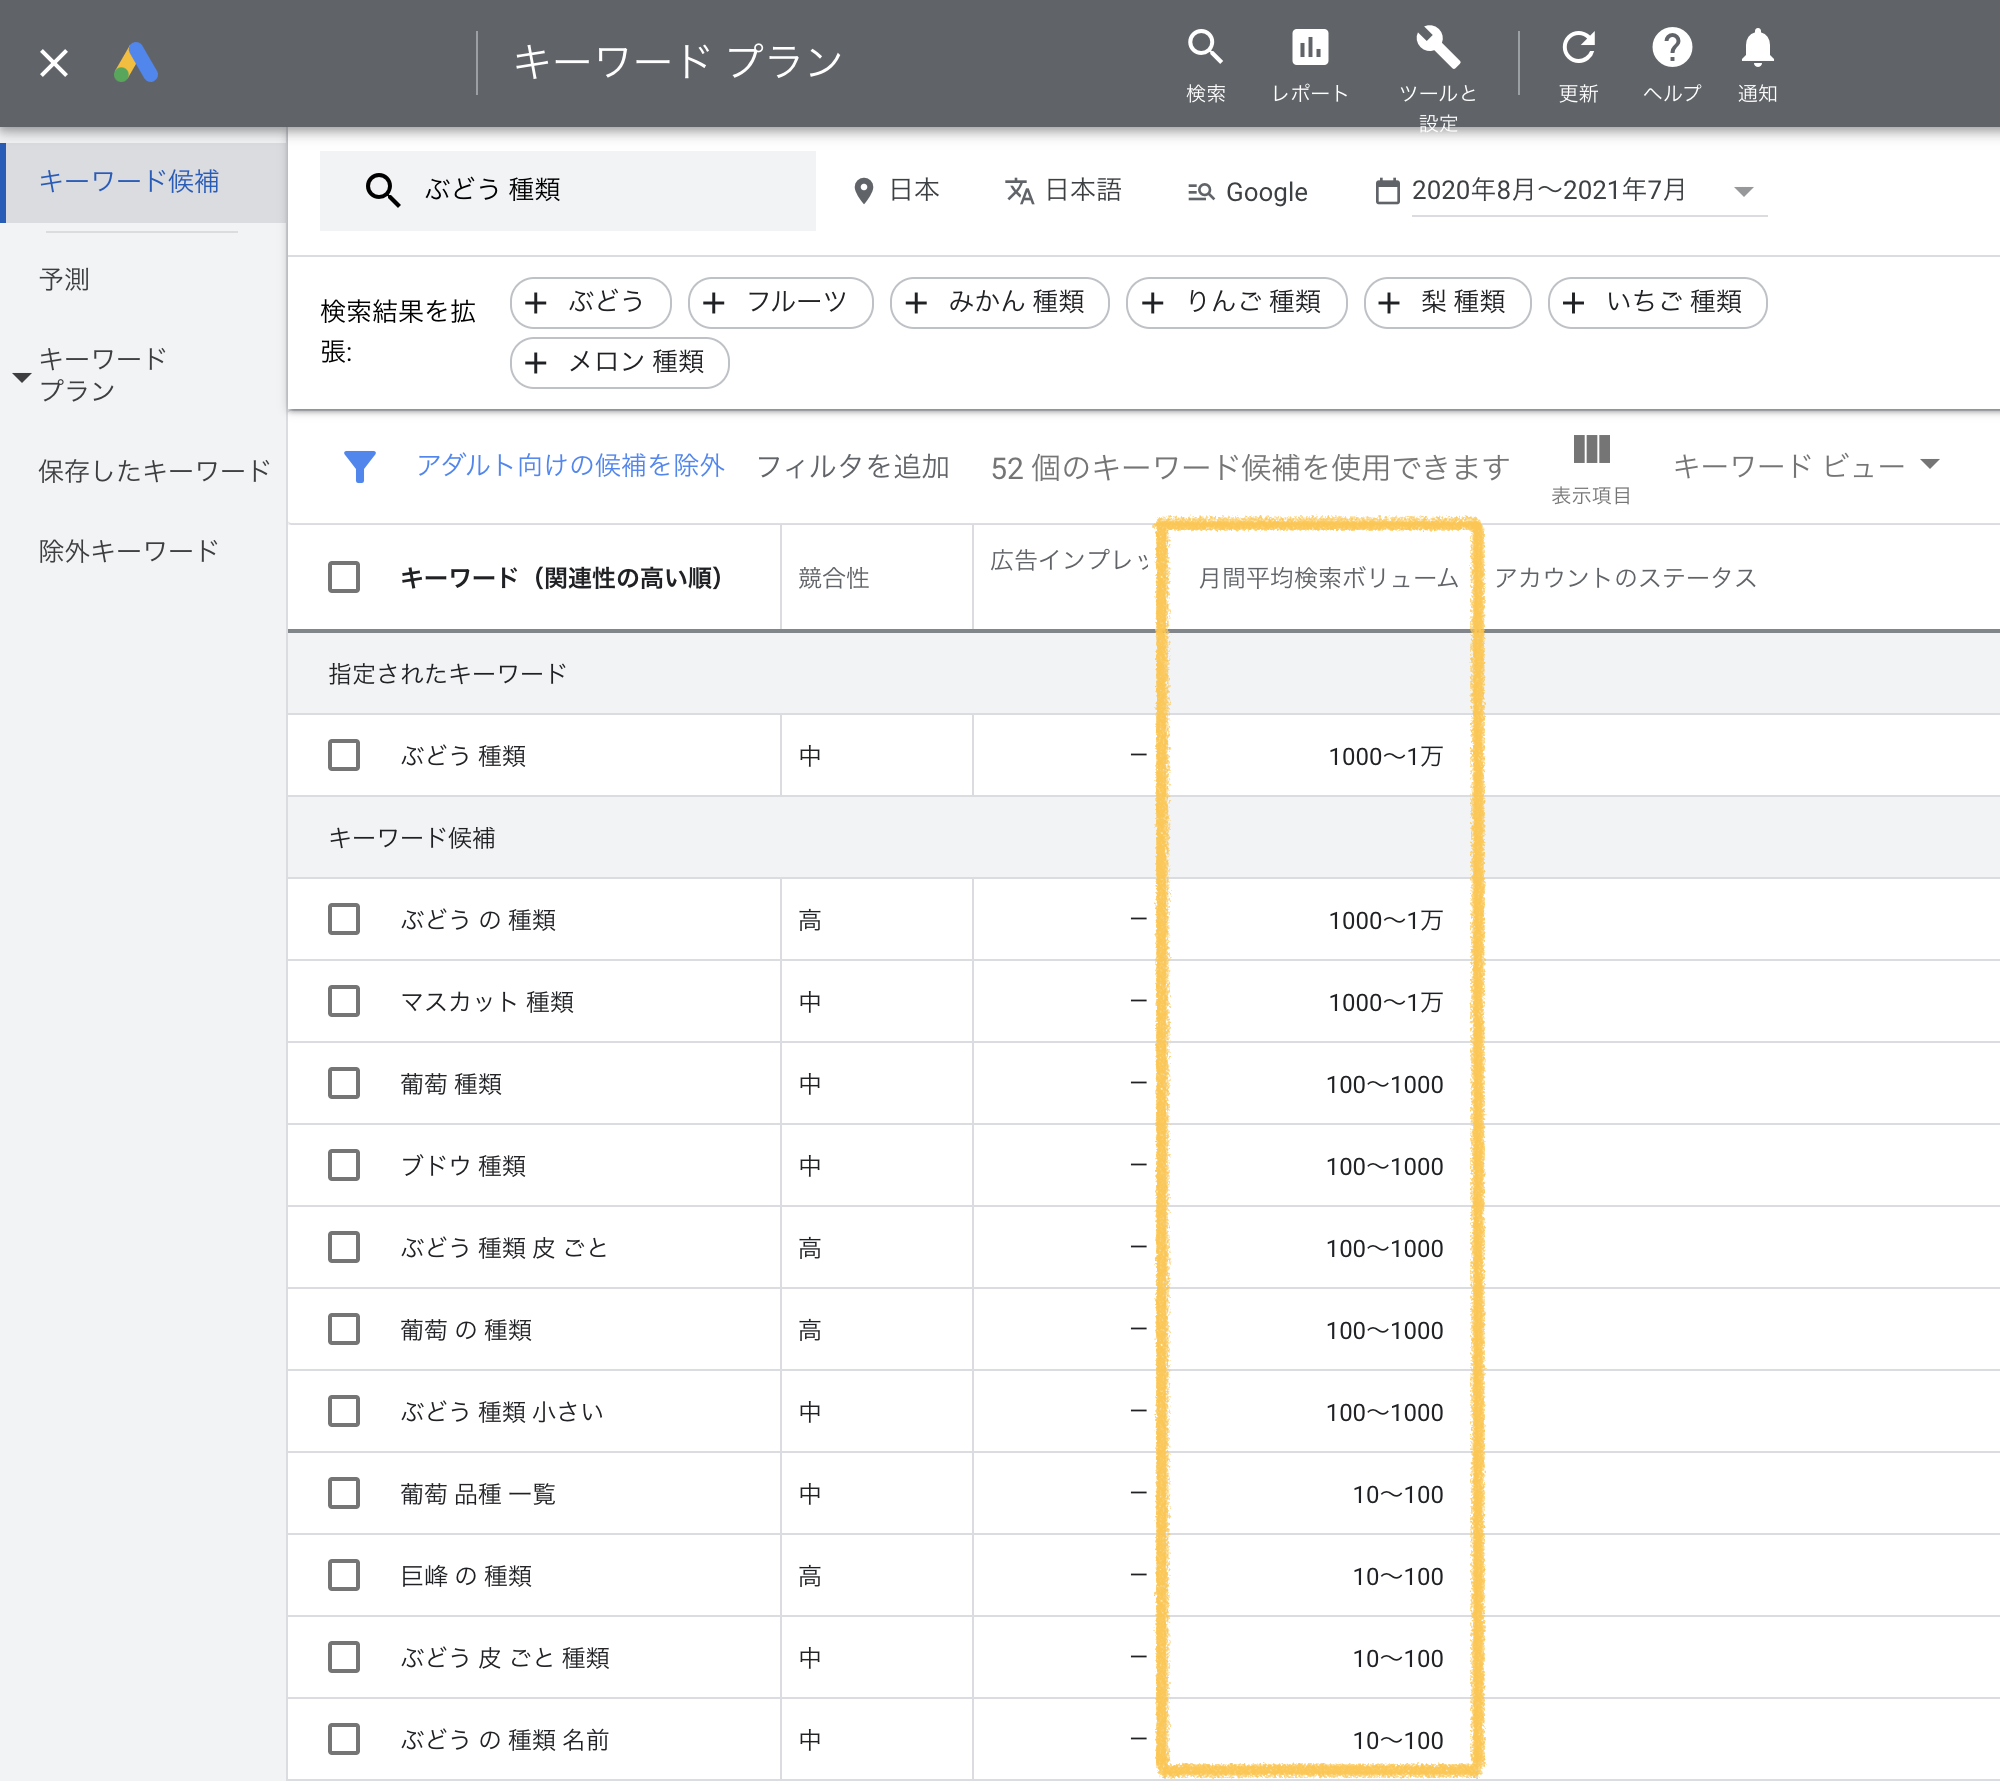
Task: Sort by キーワード（関連性の高い順） column header
Action: coord(561,578)
